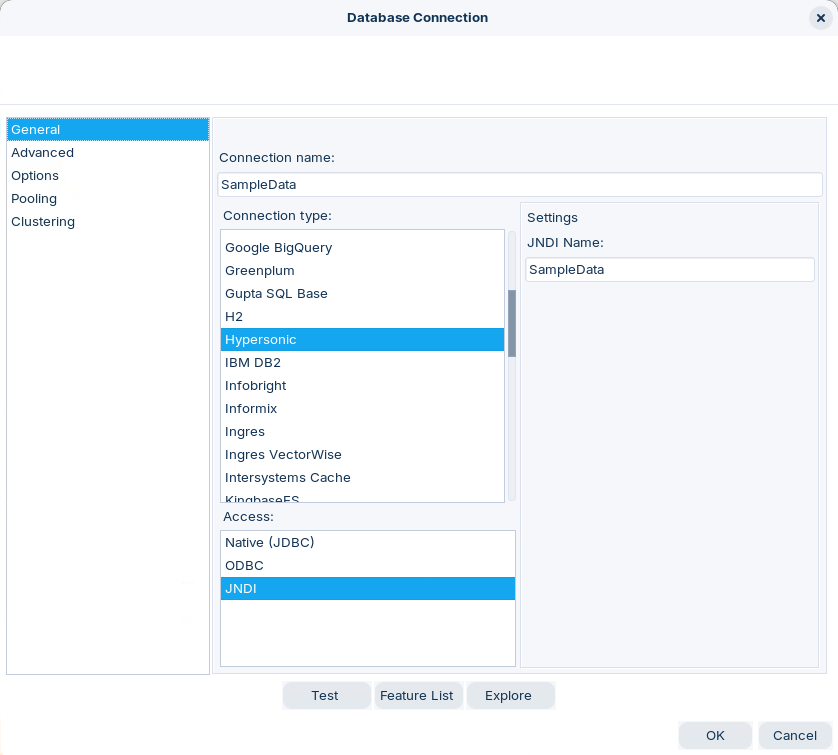Viewport: 838px width, 755px height.
Task: Close the Database Connection dialog
Action: tap(820, 18)
